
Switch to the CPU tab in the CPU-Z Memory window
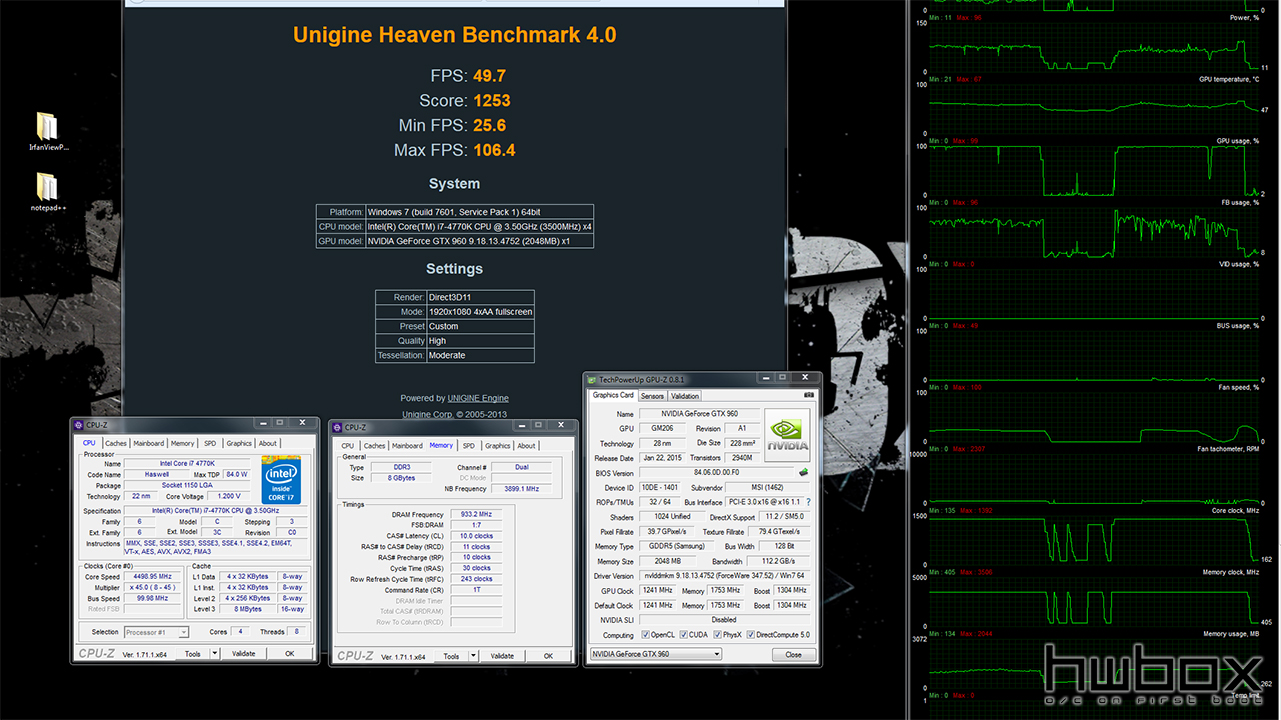point(348,446)
